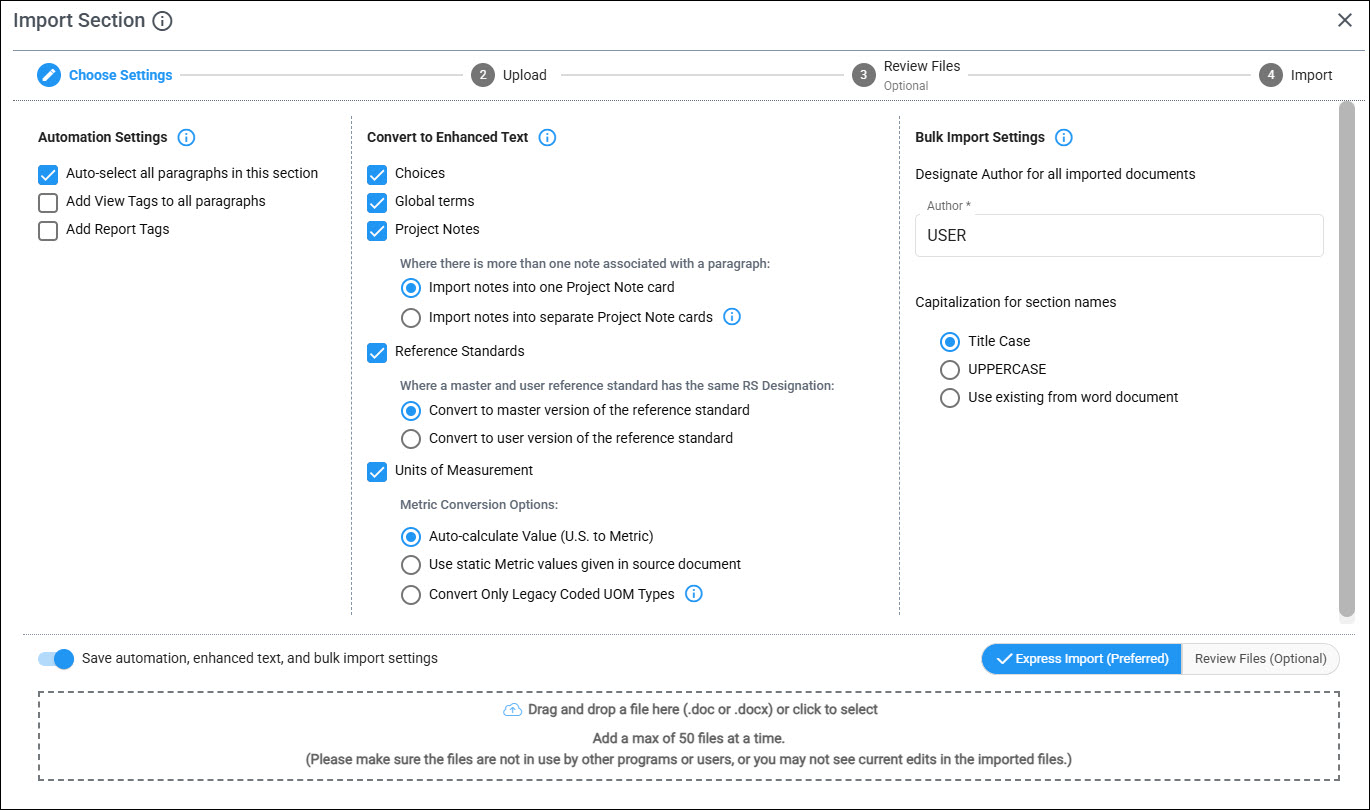Click info icon beside Legacy Coded UOM Types
This screenshot has height=810, width=1370.
[694, 594]
